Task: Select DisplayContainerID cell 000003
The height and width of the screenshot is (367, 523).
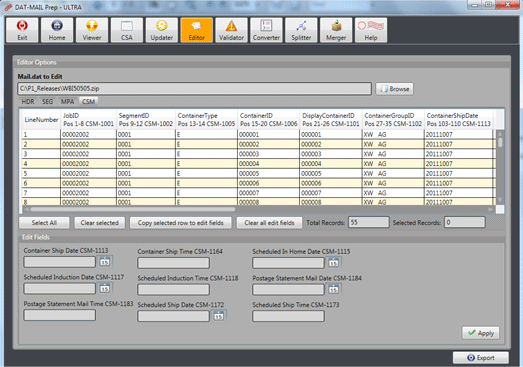Action: tap(331, 154)
